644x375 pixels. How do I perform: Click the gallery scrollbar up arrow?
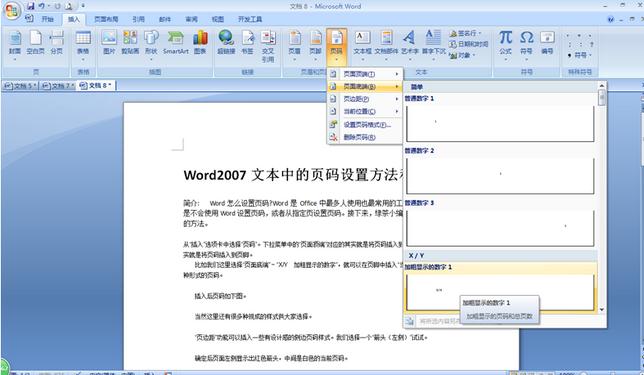coord(602,86)
